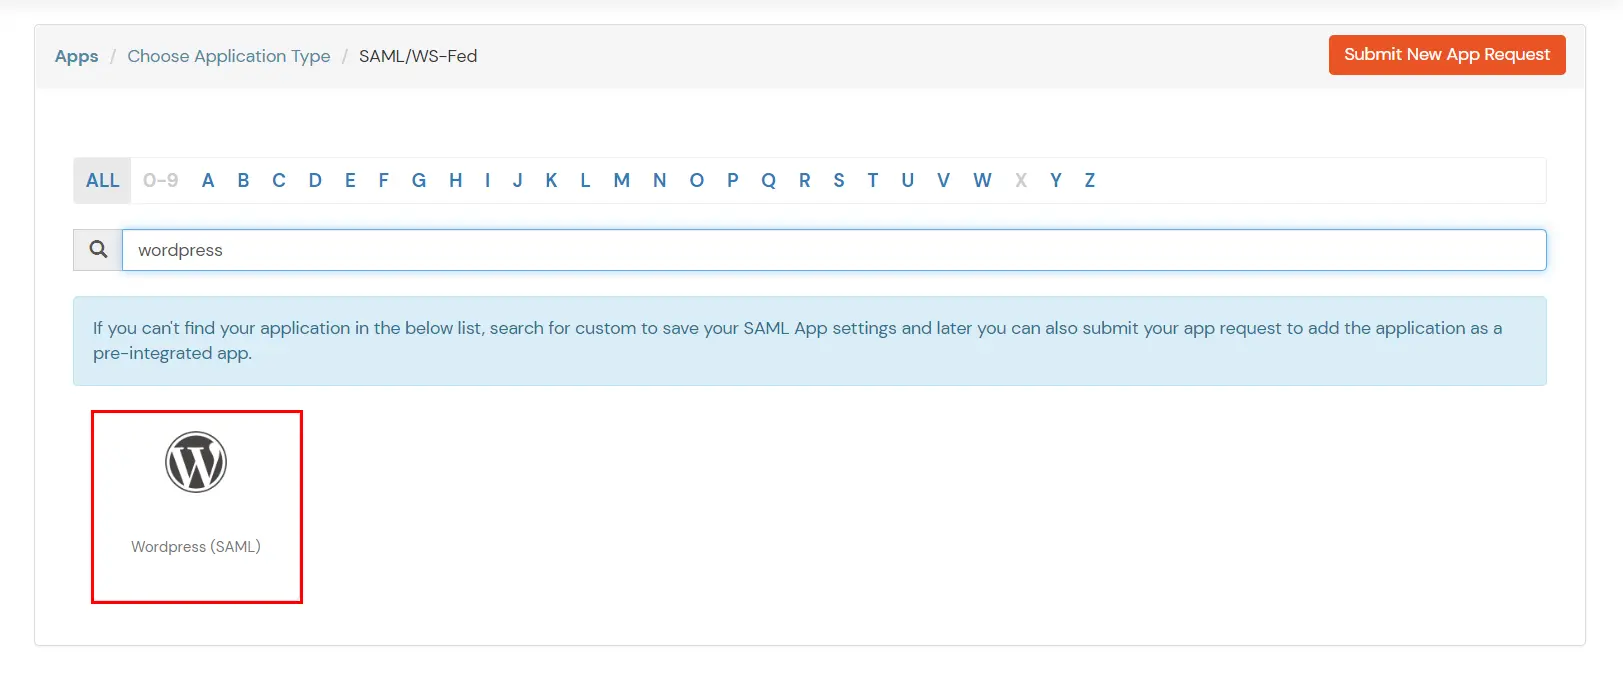This screenshot has width=1623, height=673.
Task: Filter apps by letter D
Action: (x=315, y=181)
